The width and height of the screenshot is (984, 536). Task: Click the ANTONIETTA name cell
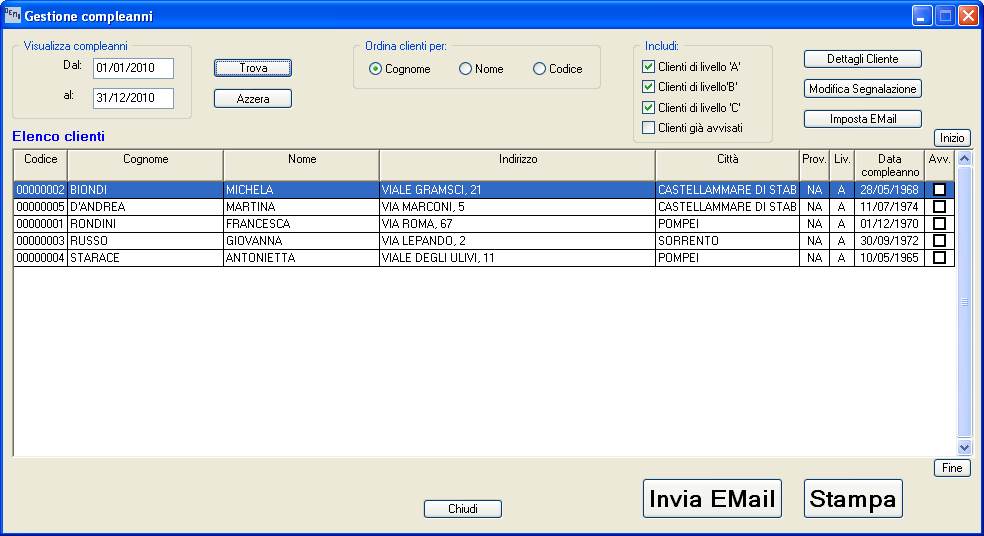(301, 257)
